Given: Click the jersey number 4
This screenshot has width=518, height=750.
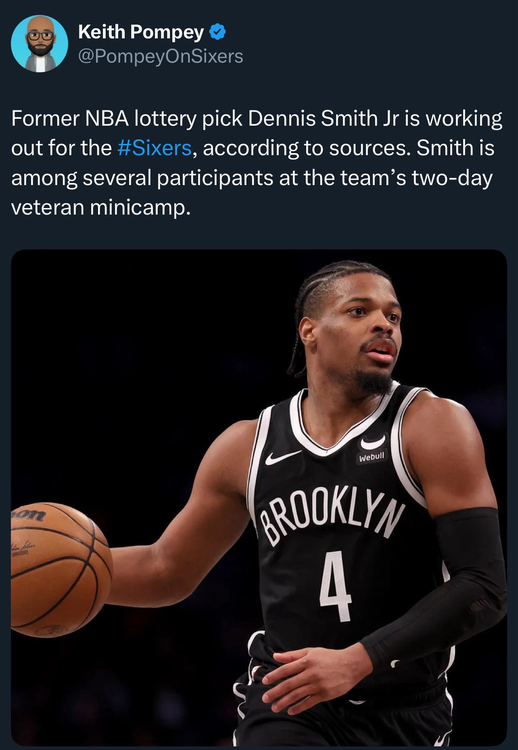Looking at the screenshot, I should [x=335, y=585].
